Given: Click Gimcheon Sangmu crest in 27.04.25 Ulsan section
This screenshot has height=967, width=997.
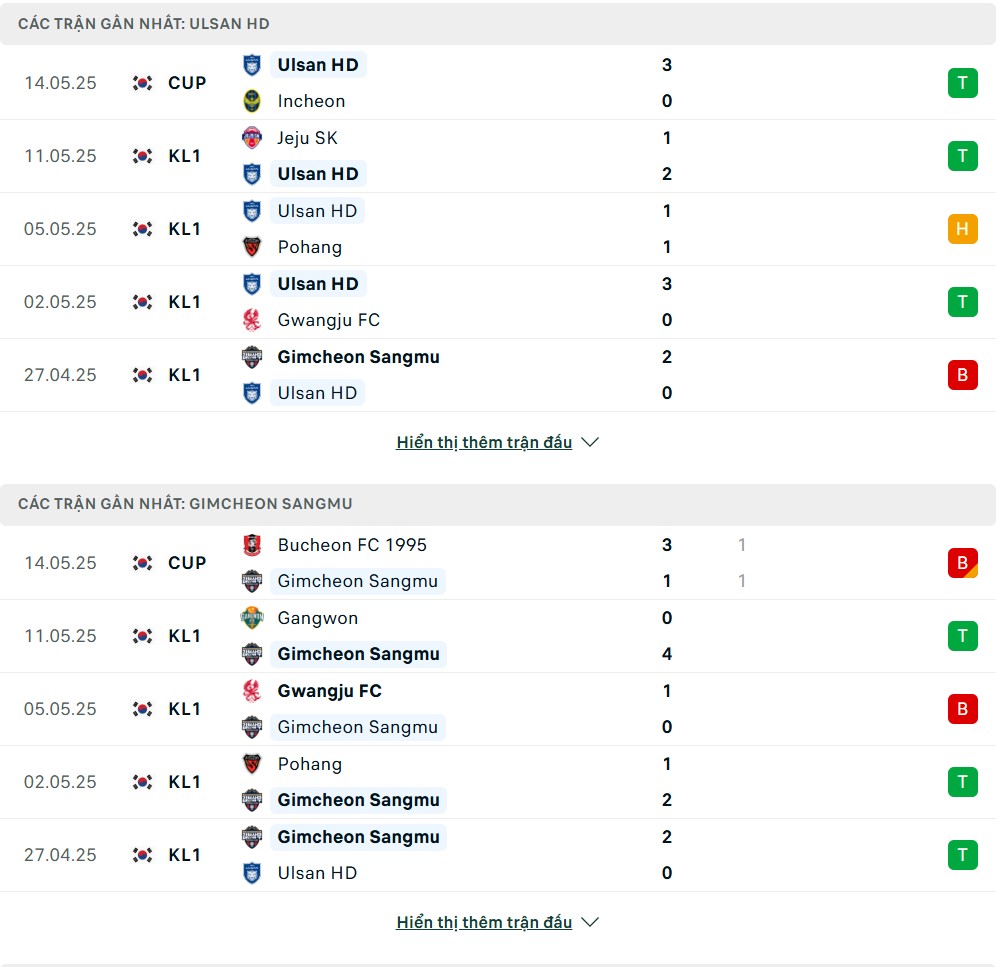Looking at the screenshot, I should (252, 357).
